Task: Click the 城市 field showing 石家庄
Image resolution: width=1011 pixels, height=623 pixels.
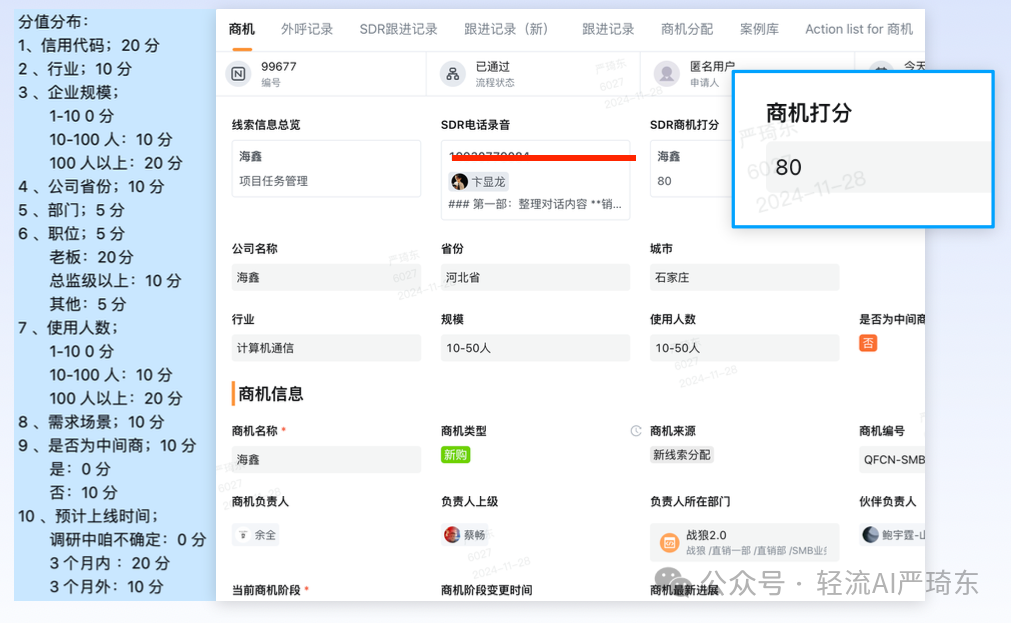Action: (x=745, y=277)
